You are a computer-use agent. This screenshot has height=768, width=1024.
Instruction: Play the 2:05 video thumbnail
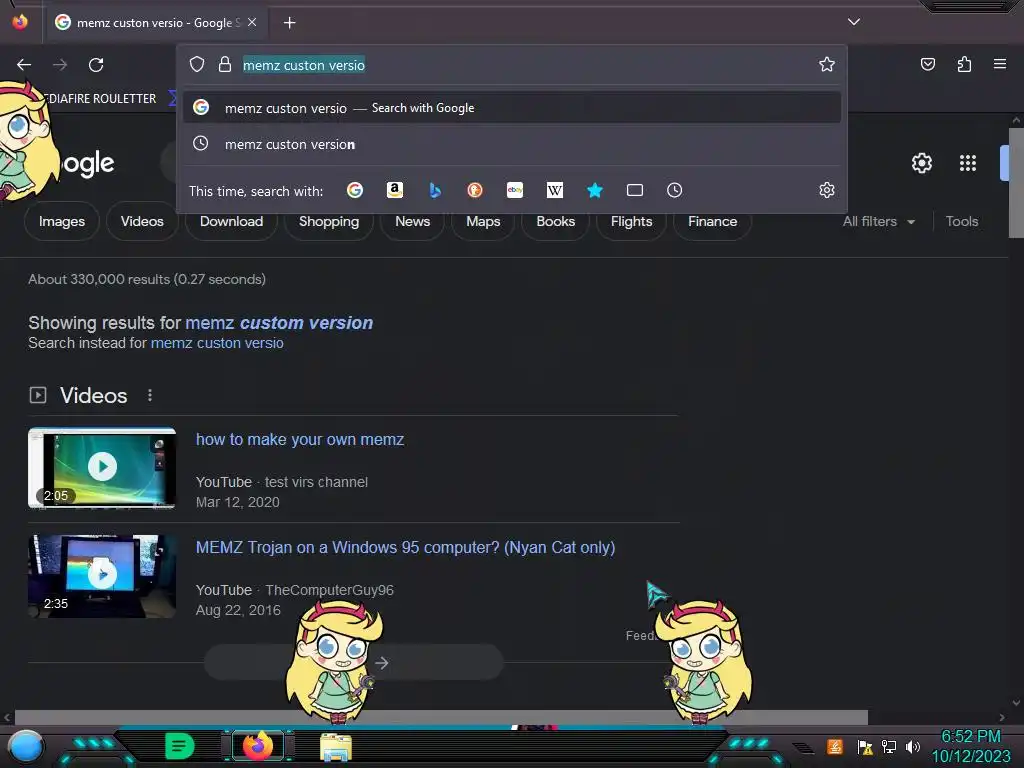102,468
